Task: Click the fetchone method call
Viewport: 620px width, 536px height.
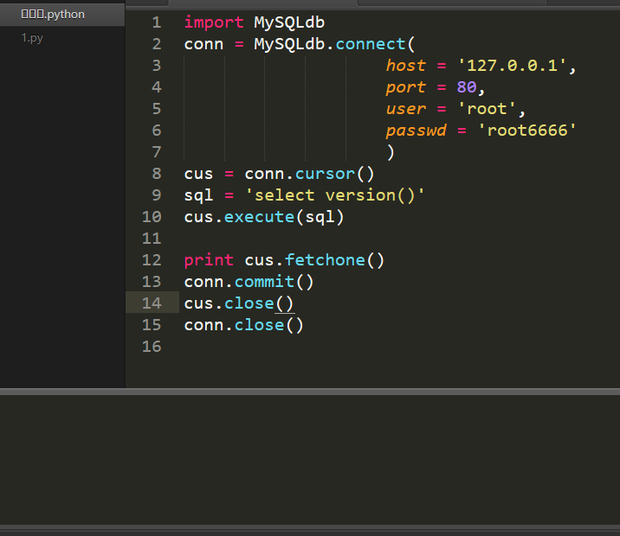Action: pos(325,260)
